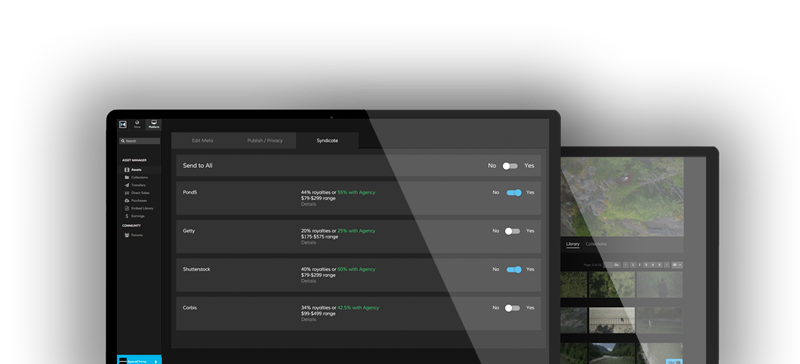Turn off the Shutterstock toggle
800x364 pixels.
coord(514,270)
